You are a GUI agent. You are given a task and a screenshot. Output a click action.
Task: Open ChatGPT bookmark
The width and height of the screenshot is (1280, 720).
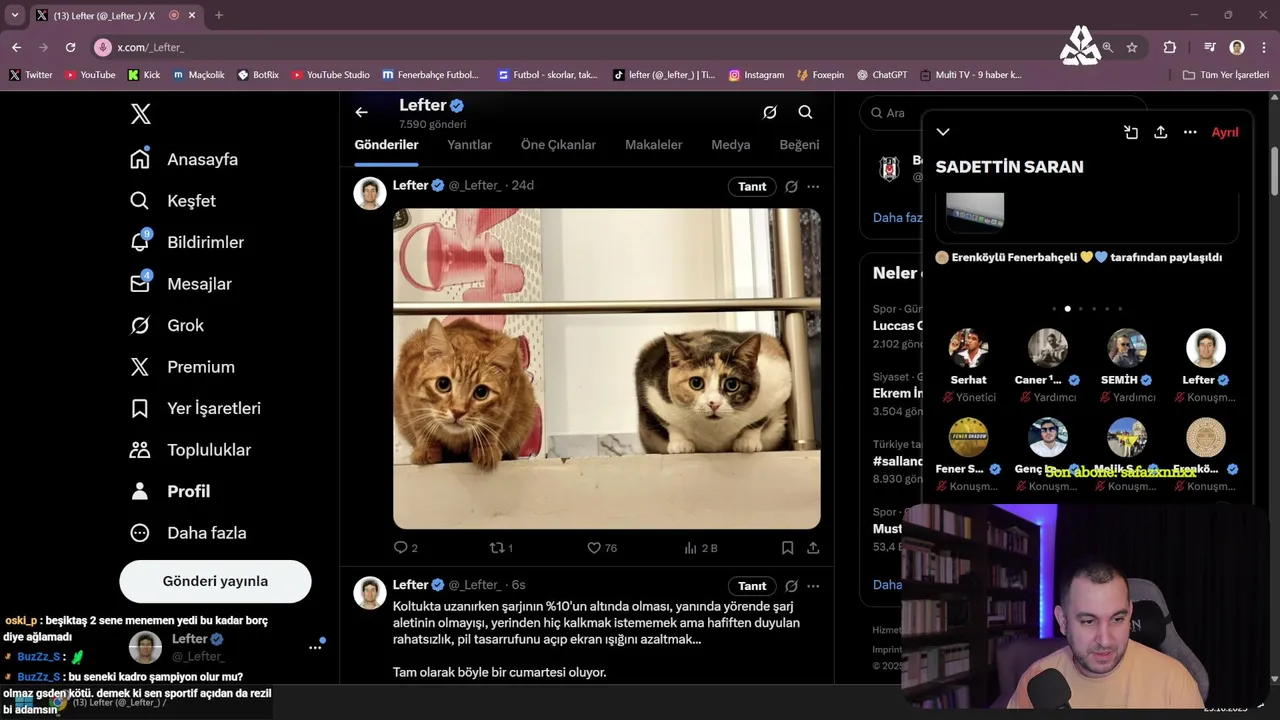click(881, 75)
